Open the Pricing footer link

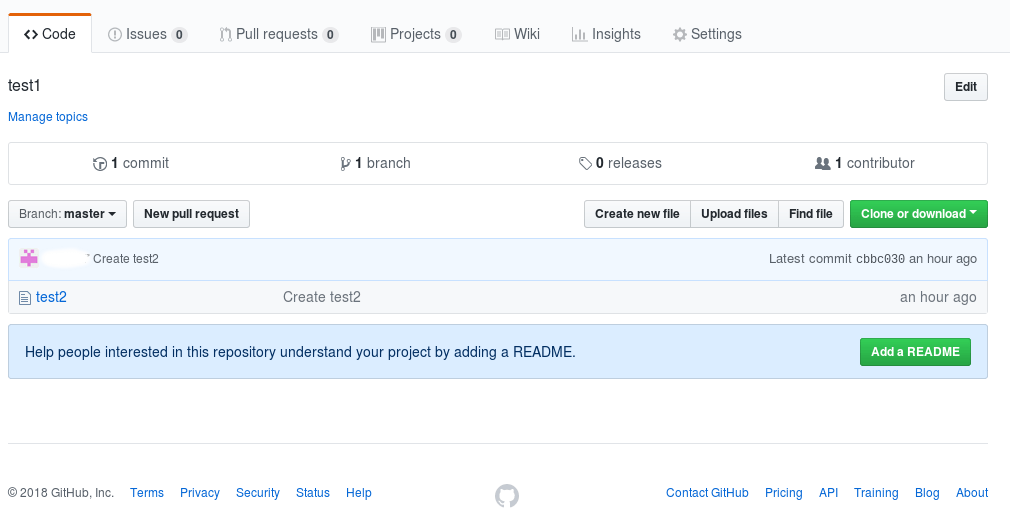pos(784,493)
